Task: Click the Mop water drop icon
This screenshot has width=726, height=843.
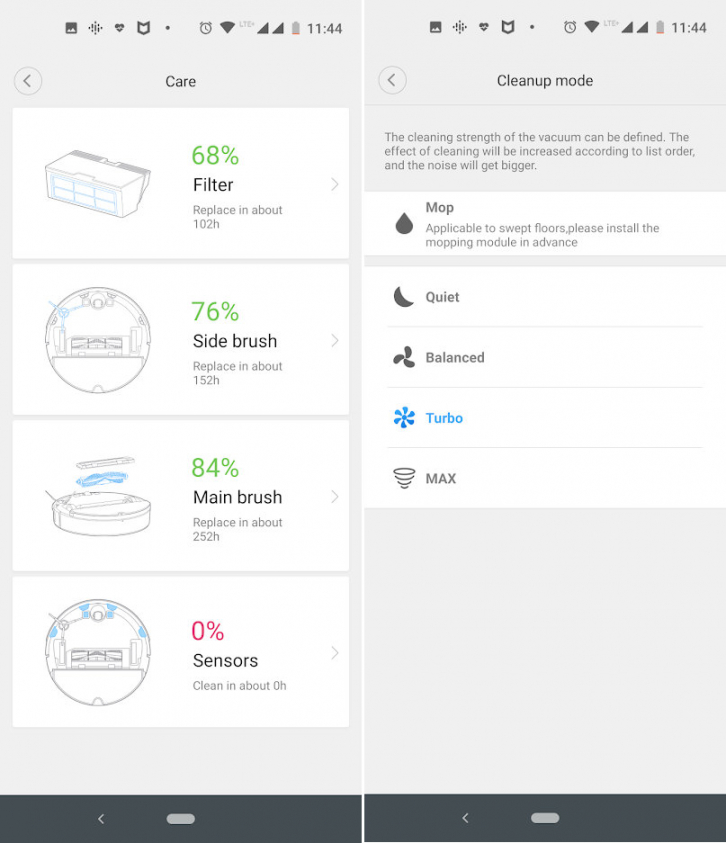Action: coord(404,223)
